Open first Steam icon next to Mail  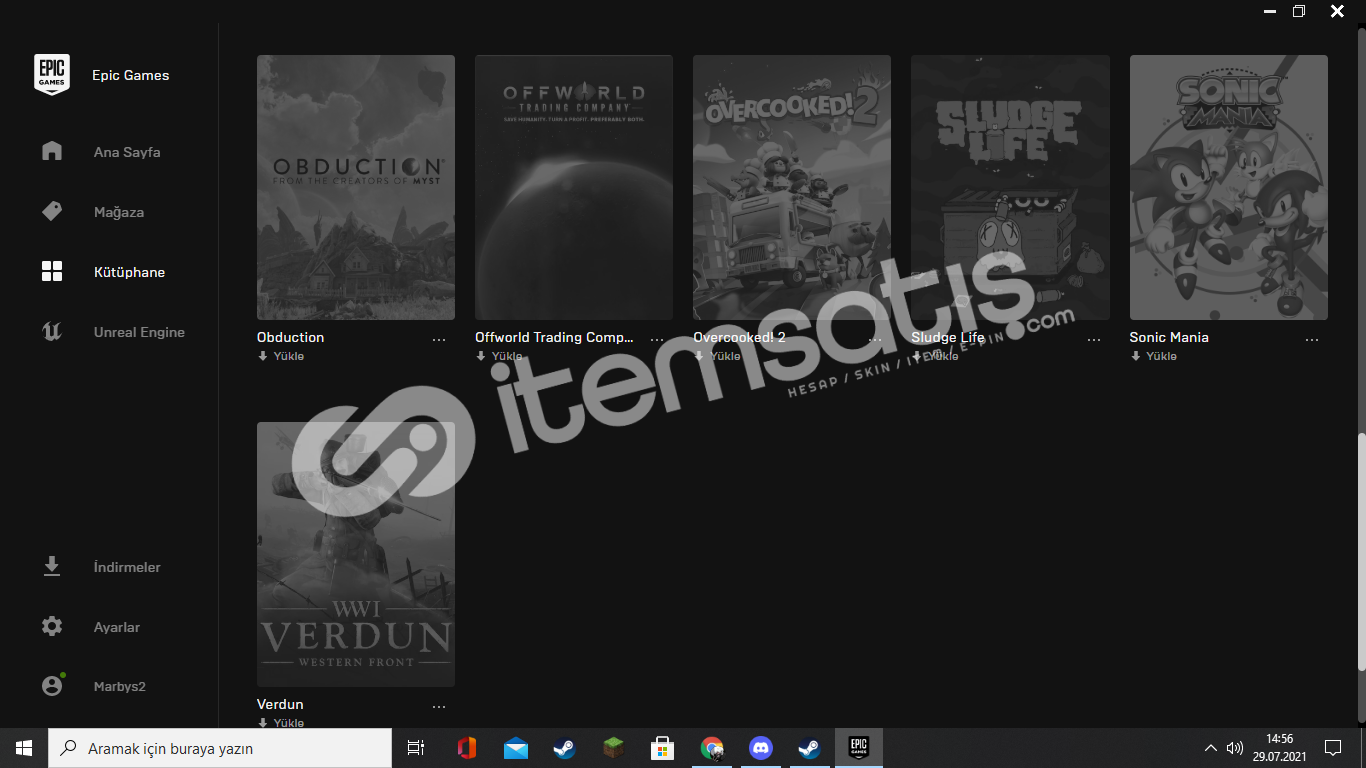(x=564, y=748)
